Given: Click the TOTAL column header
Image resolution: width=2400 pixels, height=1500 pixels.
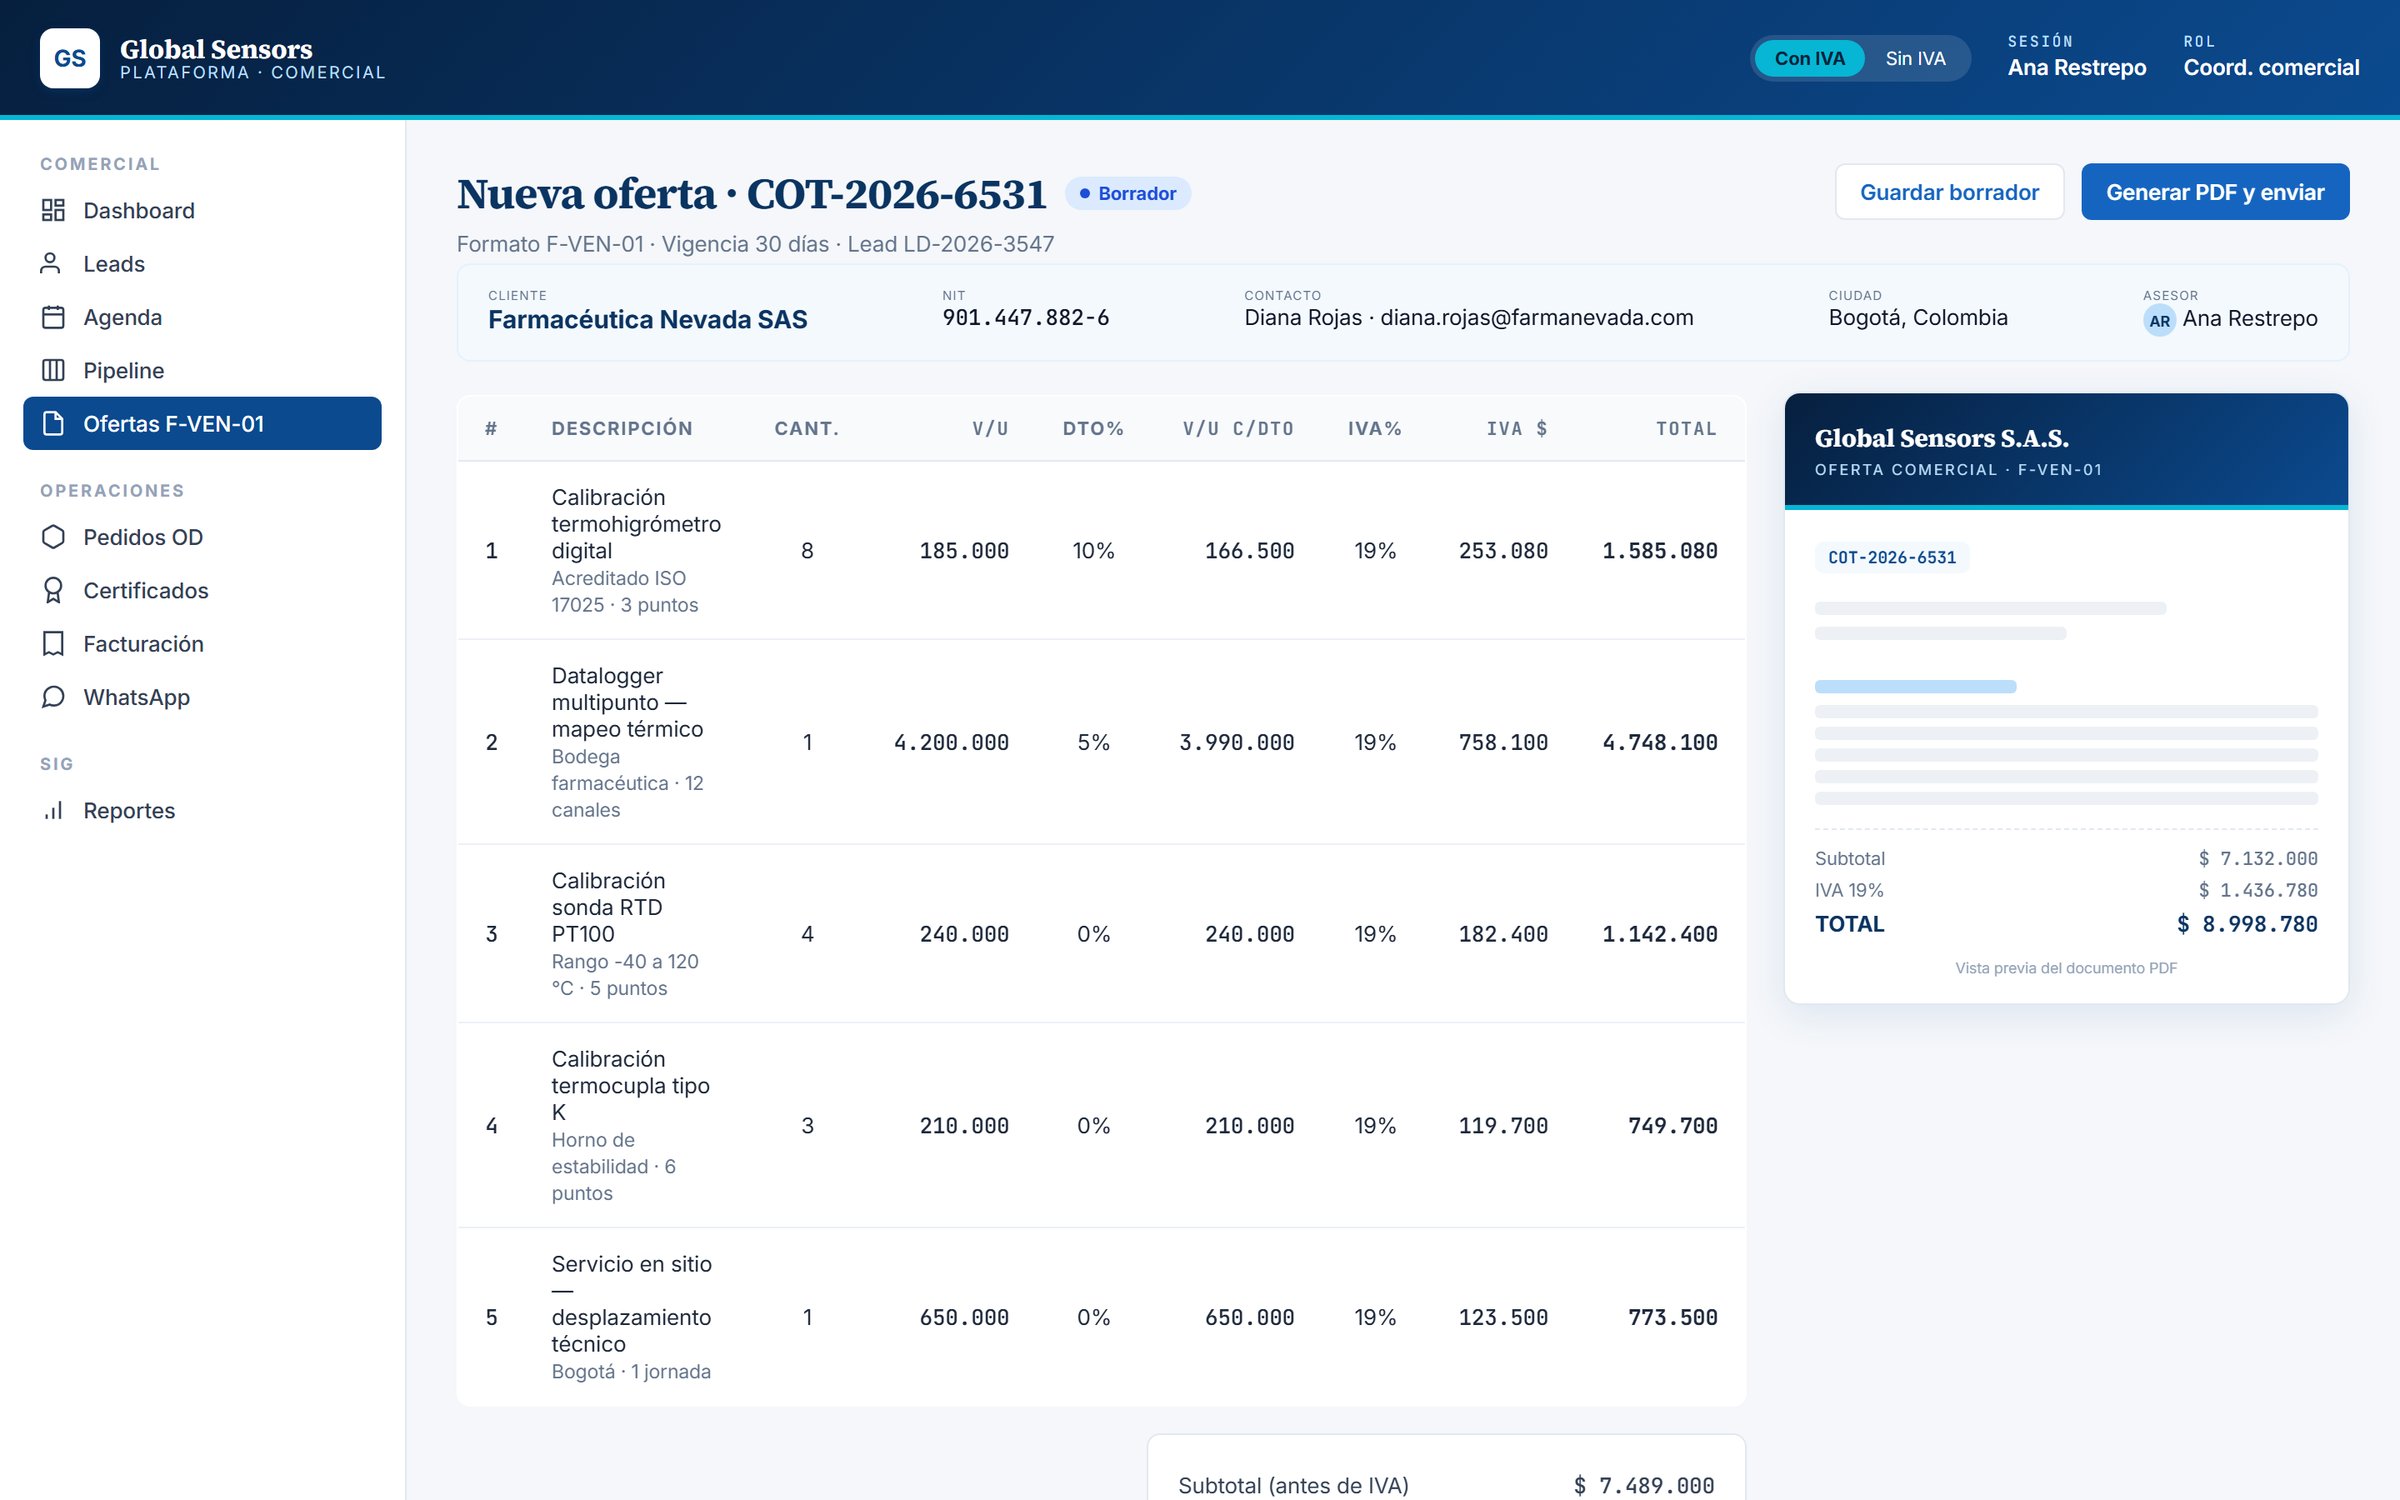Looking at the screenshot, I should tap(1686, 428).
